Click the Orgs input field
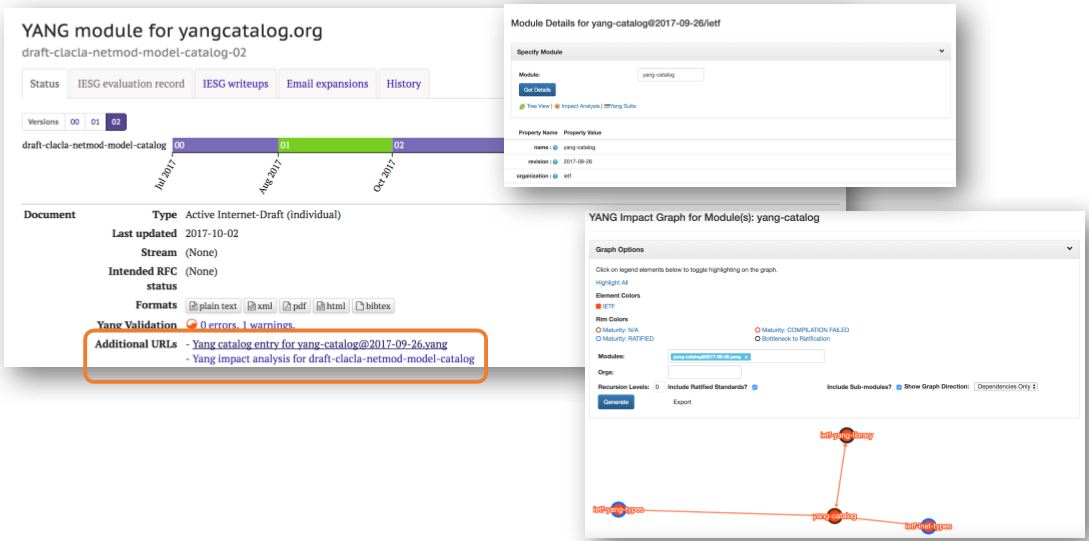 (705, 372)
